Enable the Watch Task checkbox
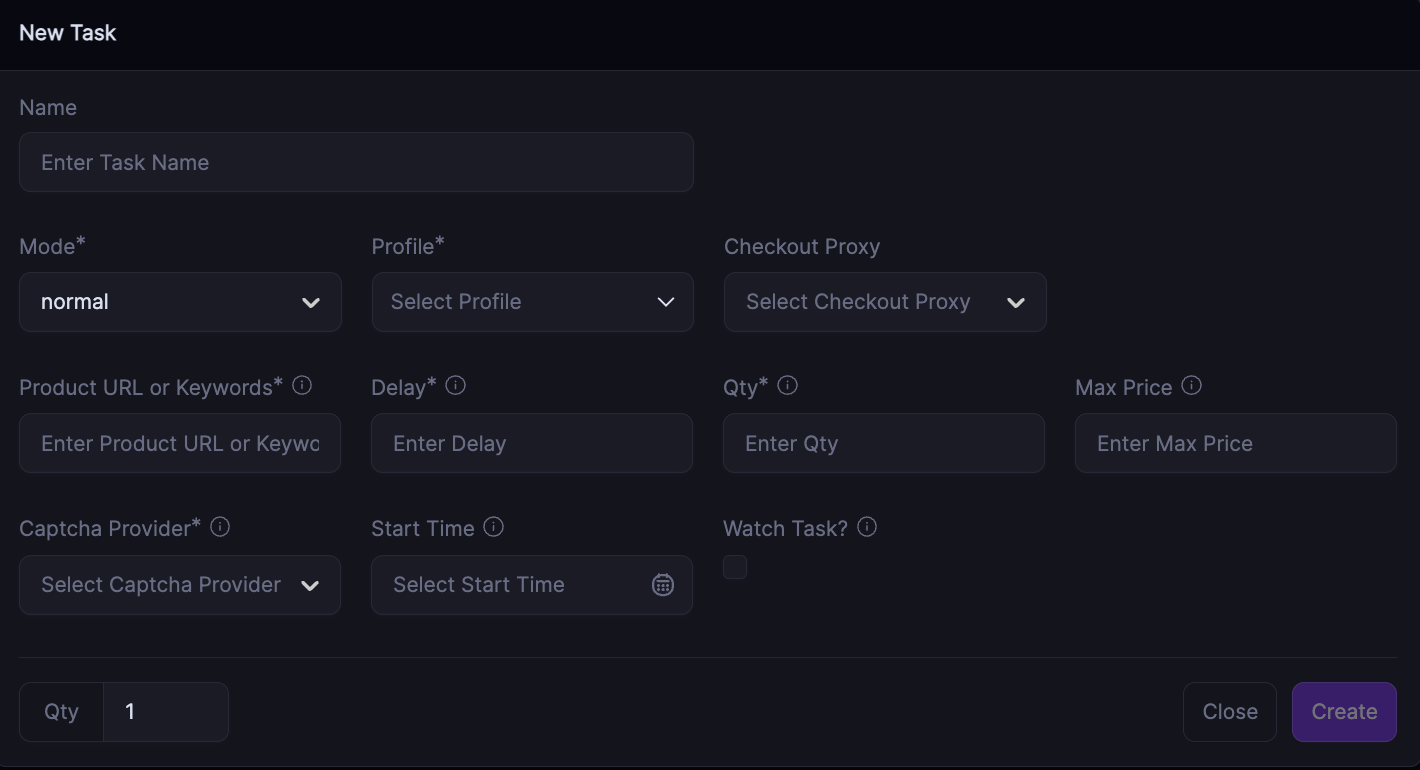 coord(735,568)
